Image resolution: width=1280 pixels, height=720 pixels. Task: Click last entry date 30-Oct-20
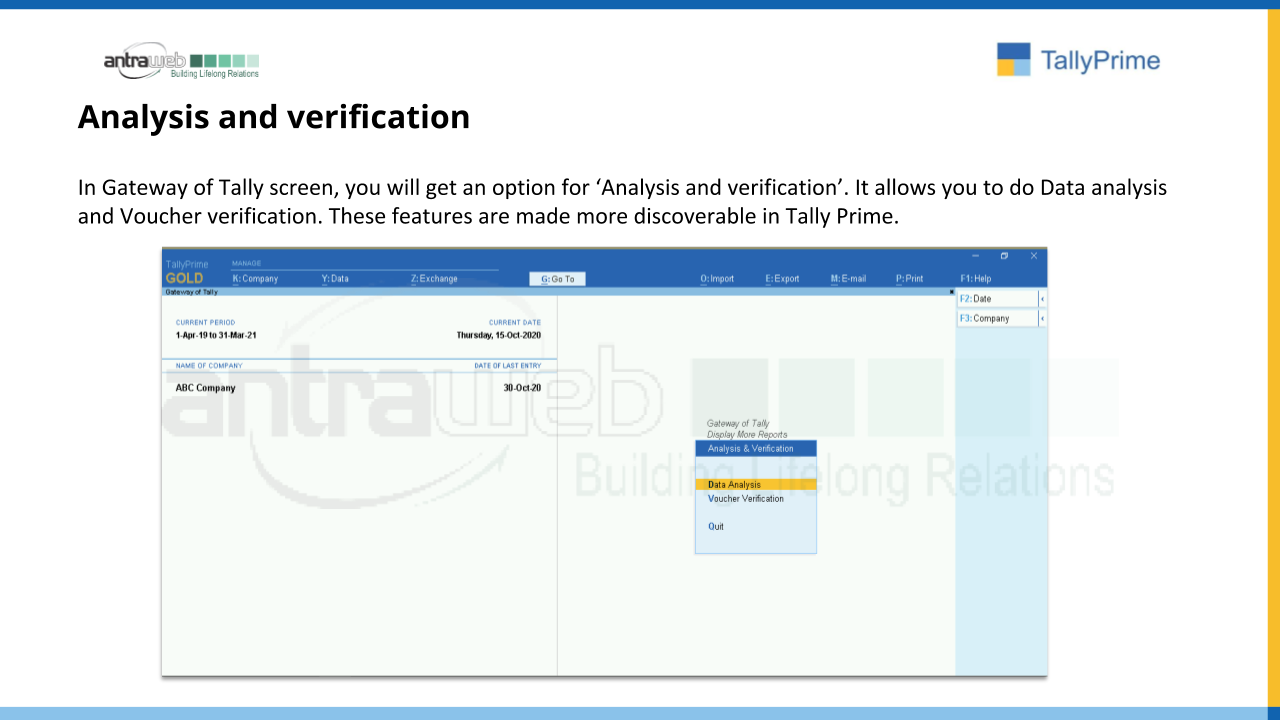[x=522, y=388]
